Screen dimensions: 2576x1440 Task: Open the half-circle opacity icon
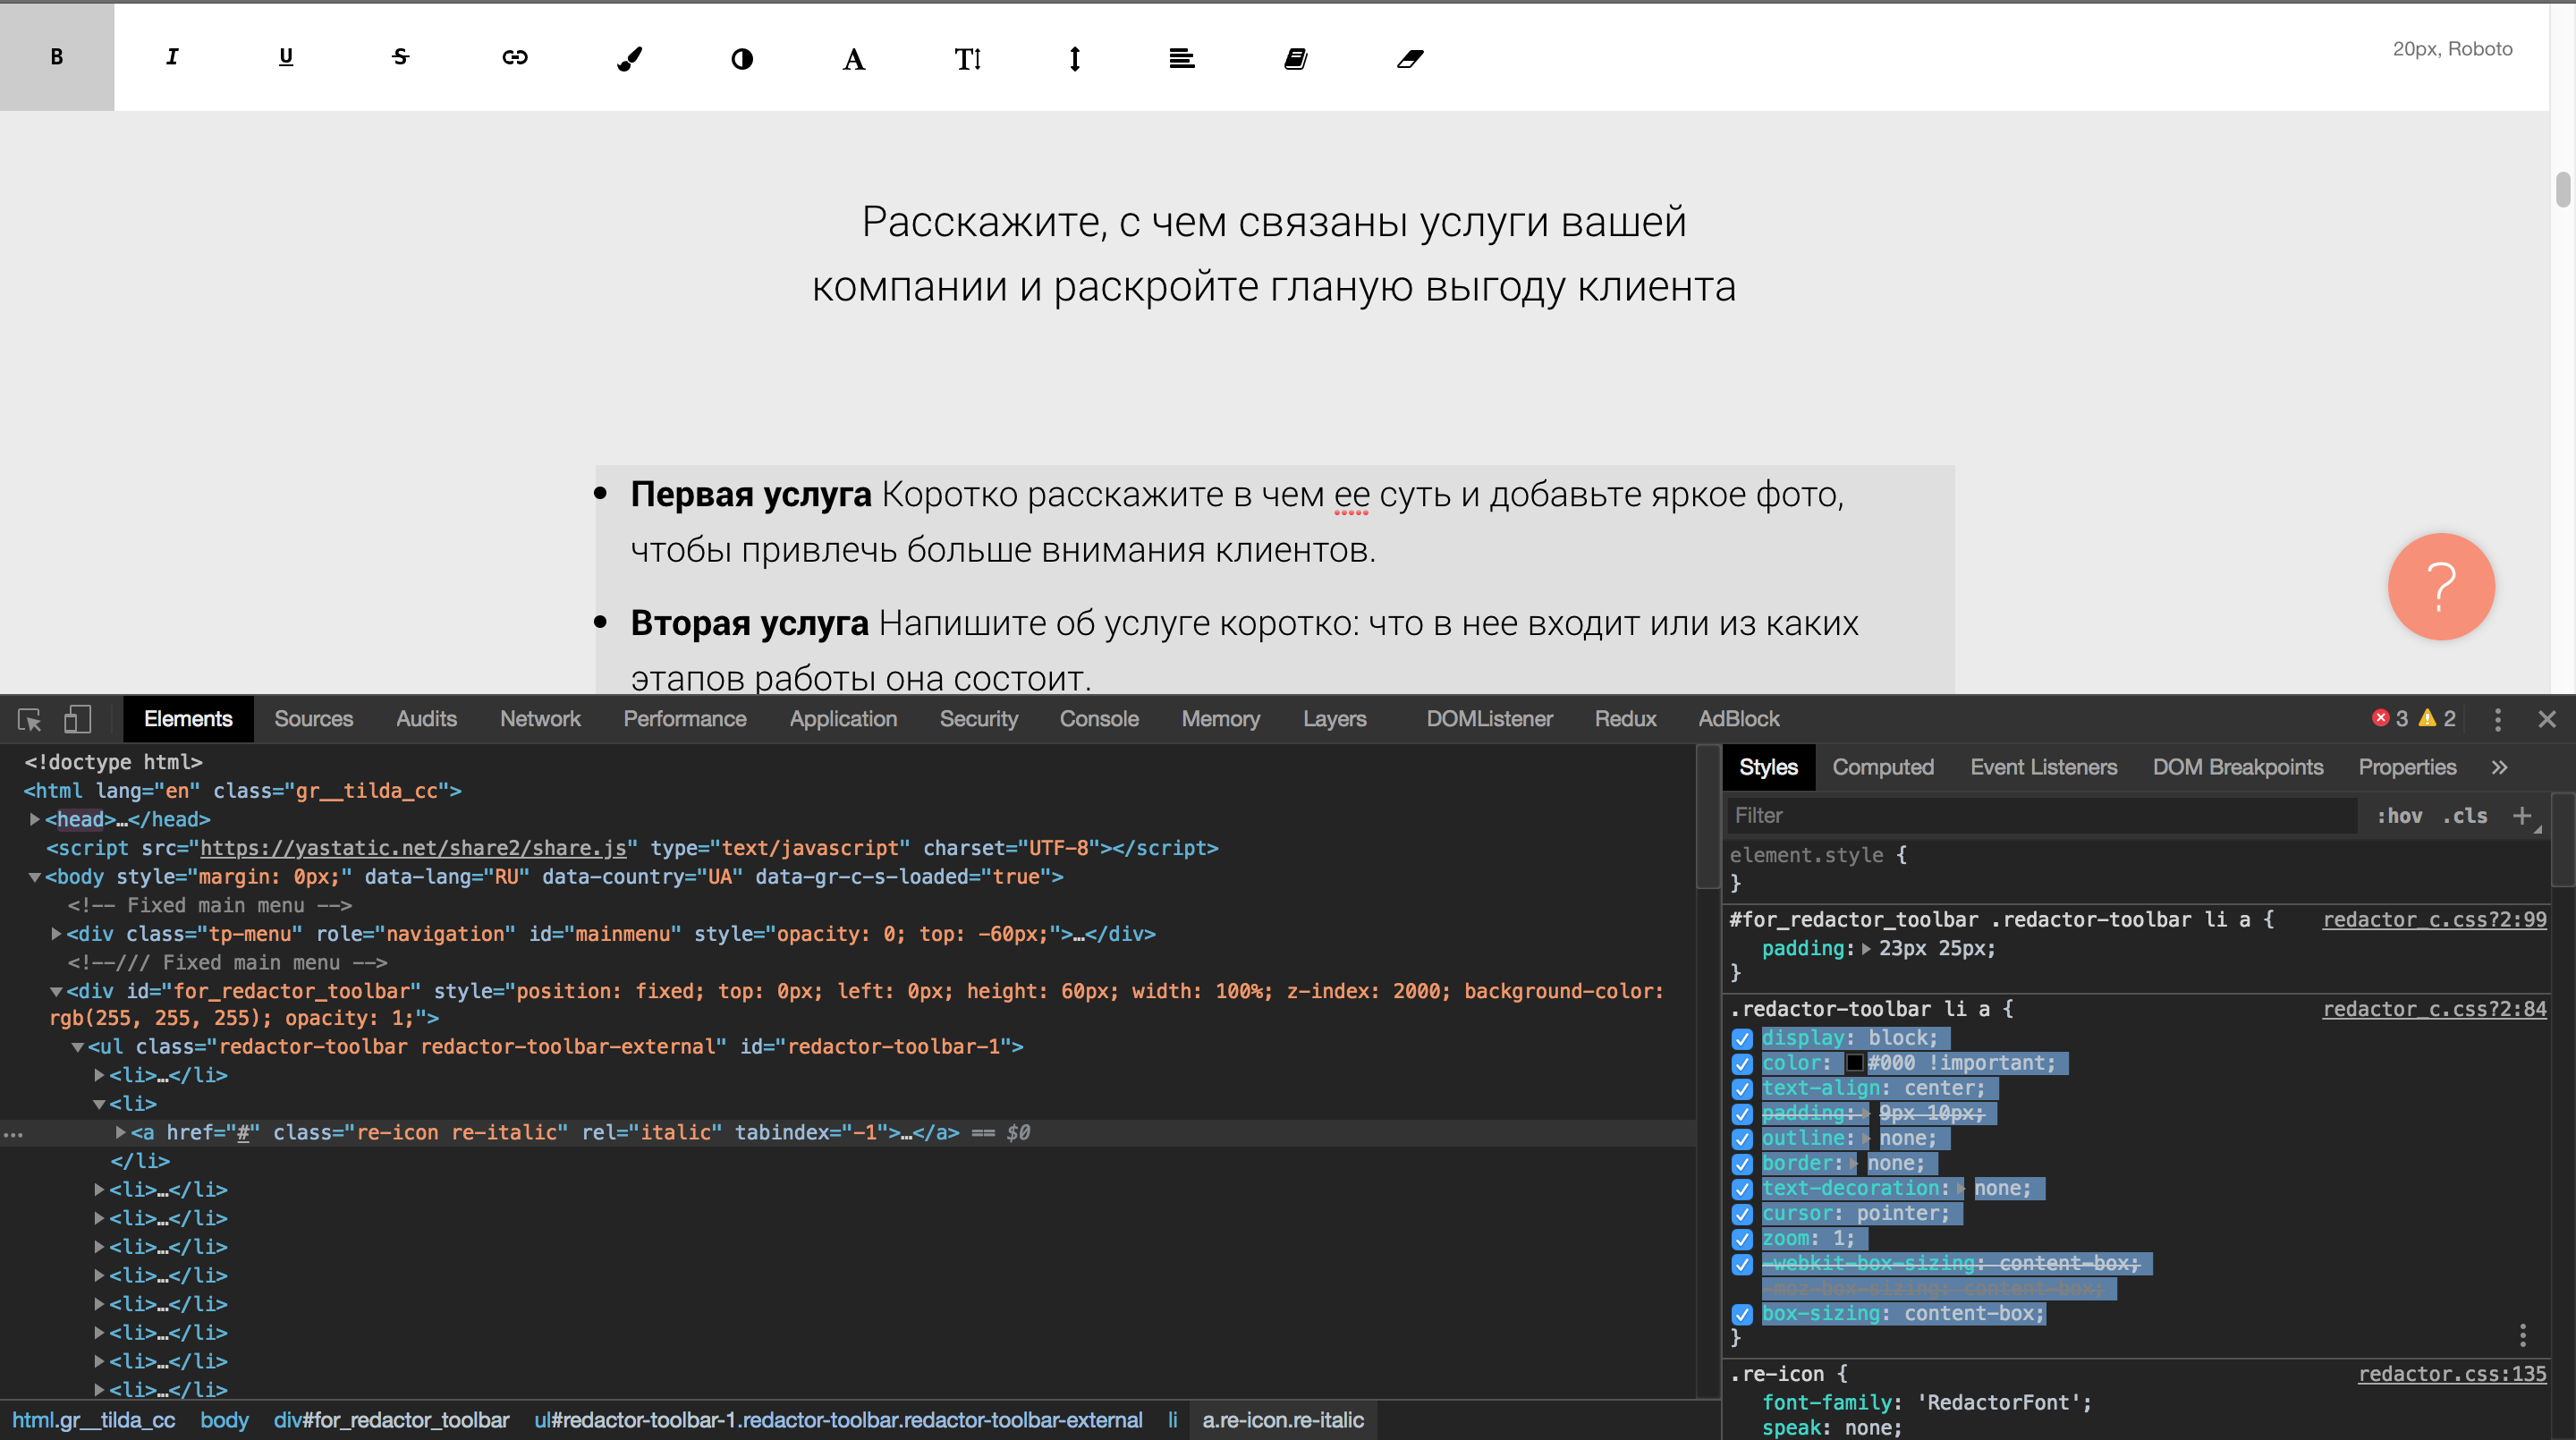click(742, 58)
